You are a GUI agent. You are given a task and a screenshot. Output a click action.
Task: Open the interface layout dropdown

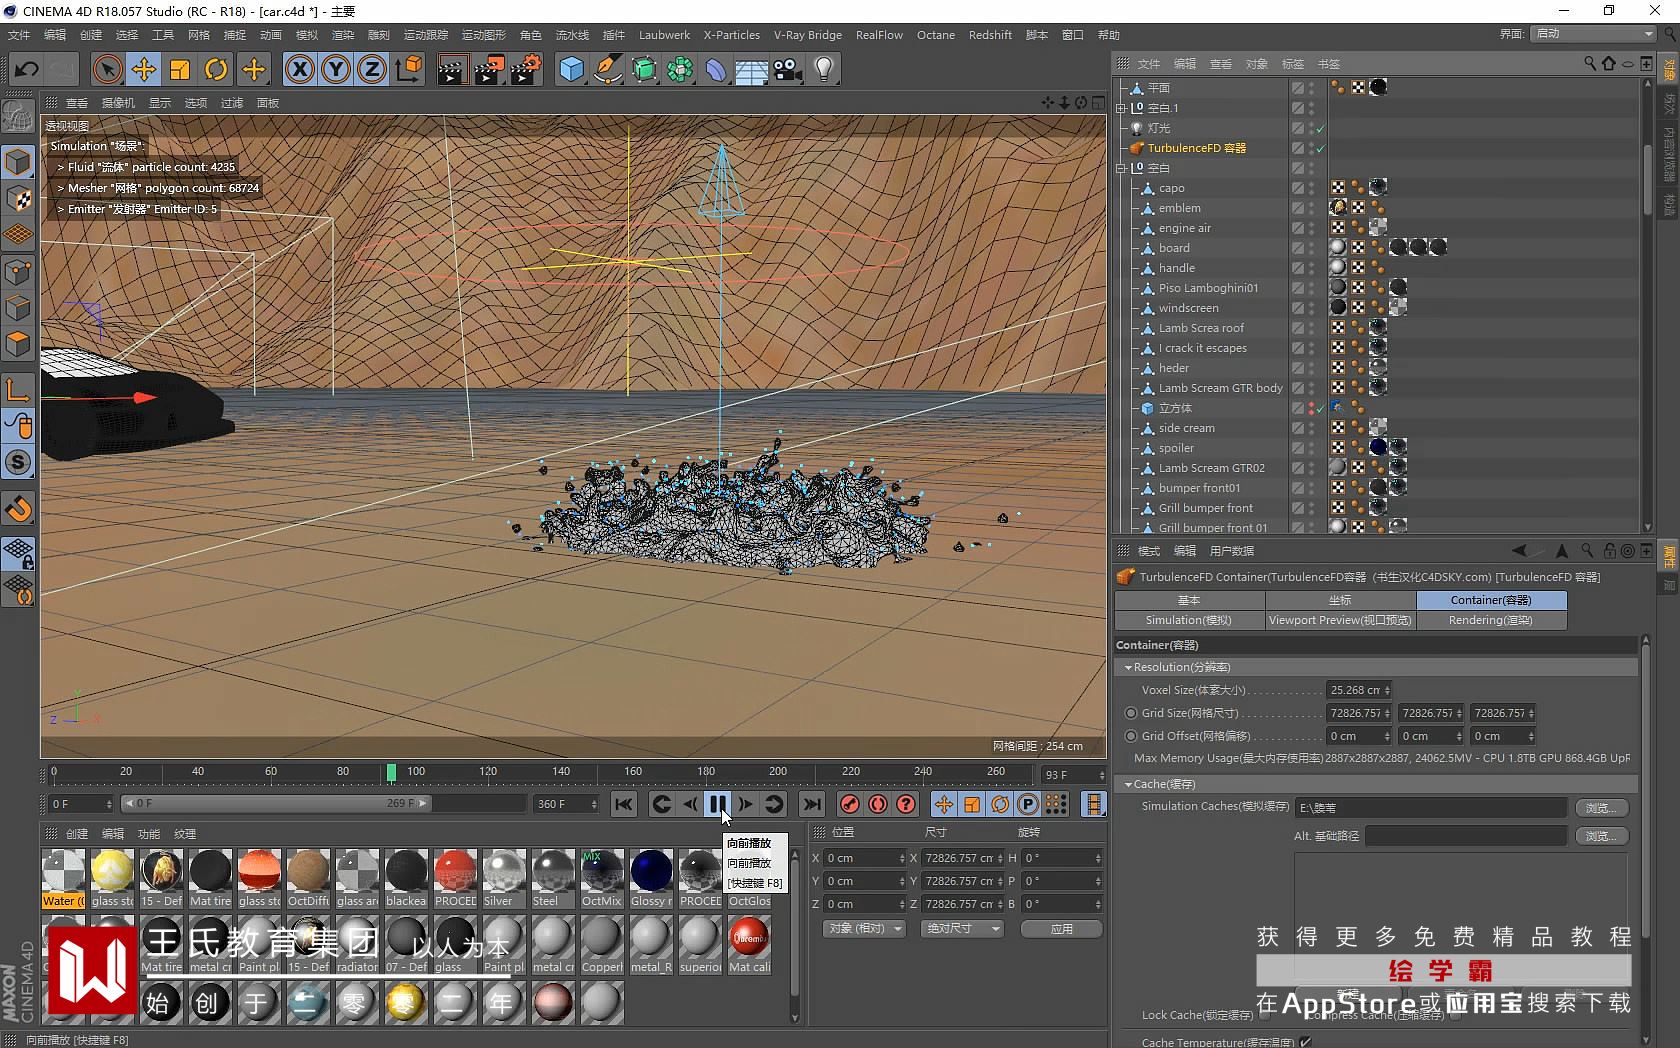tap(1594, 34)
